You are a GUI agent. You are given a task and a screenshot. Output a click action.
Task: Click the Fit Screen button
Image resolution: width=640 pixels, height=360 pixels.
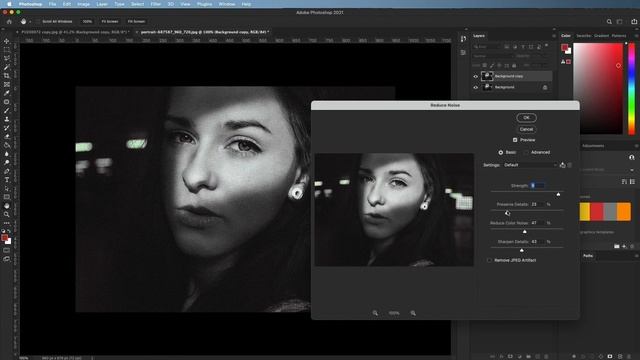[x=110, y=21]
